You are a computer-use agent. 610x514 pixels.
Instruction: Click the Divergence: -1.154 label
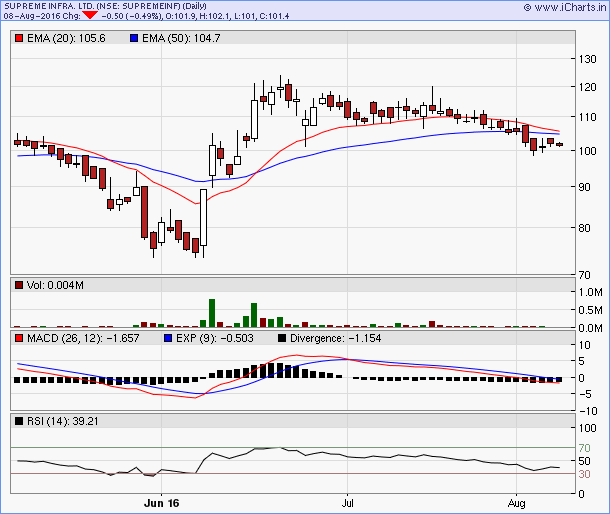336,338
